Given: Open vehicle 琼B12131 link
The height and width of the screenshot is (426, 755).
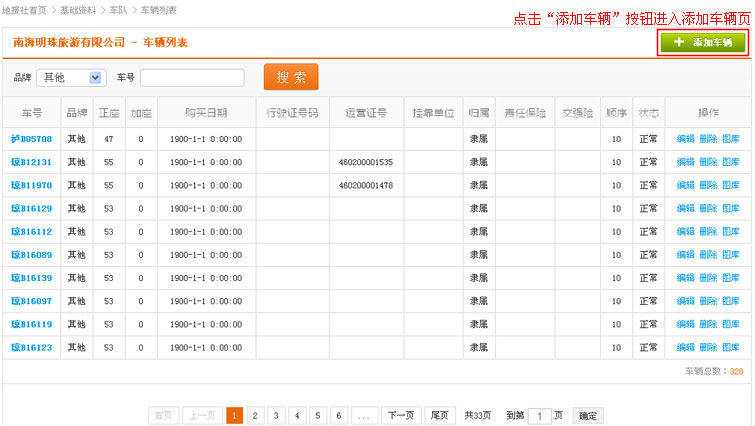Looking at the screenshot, I should (31, 162).
